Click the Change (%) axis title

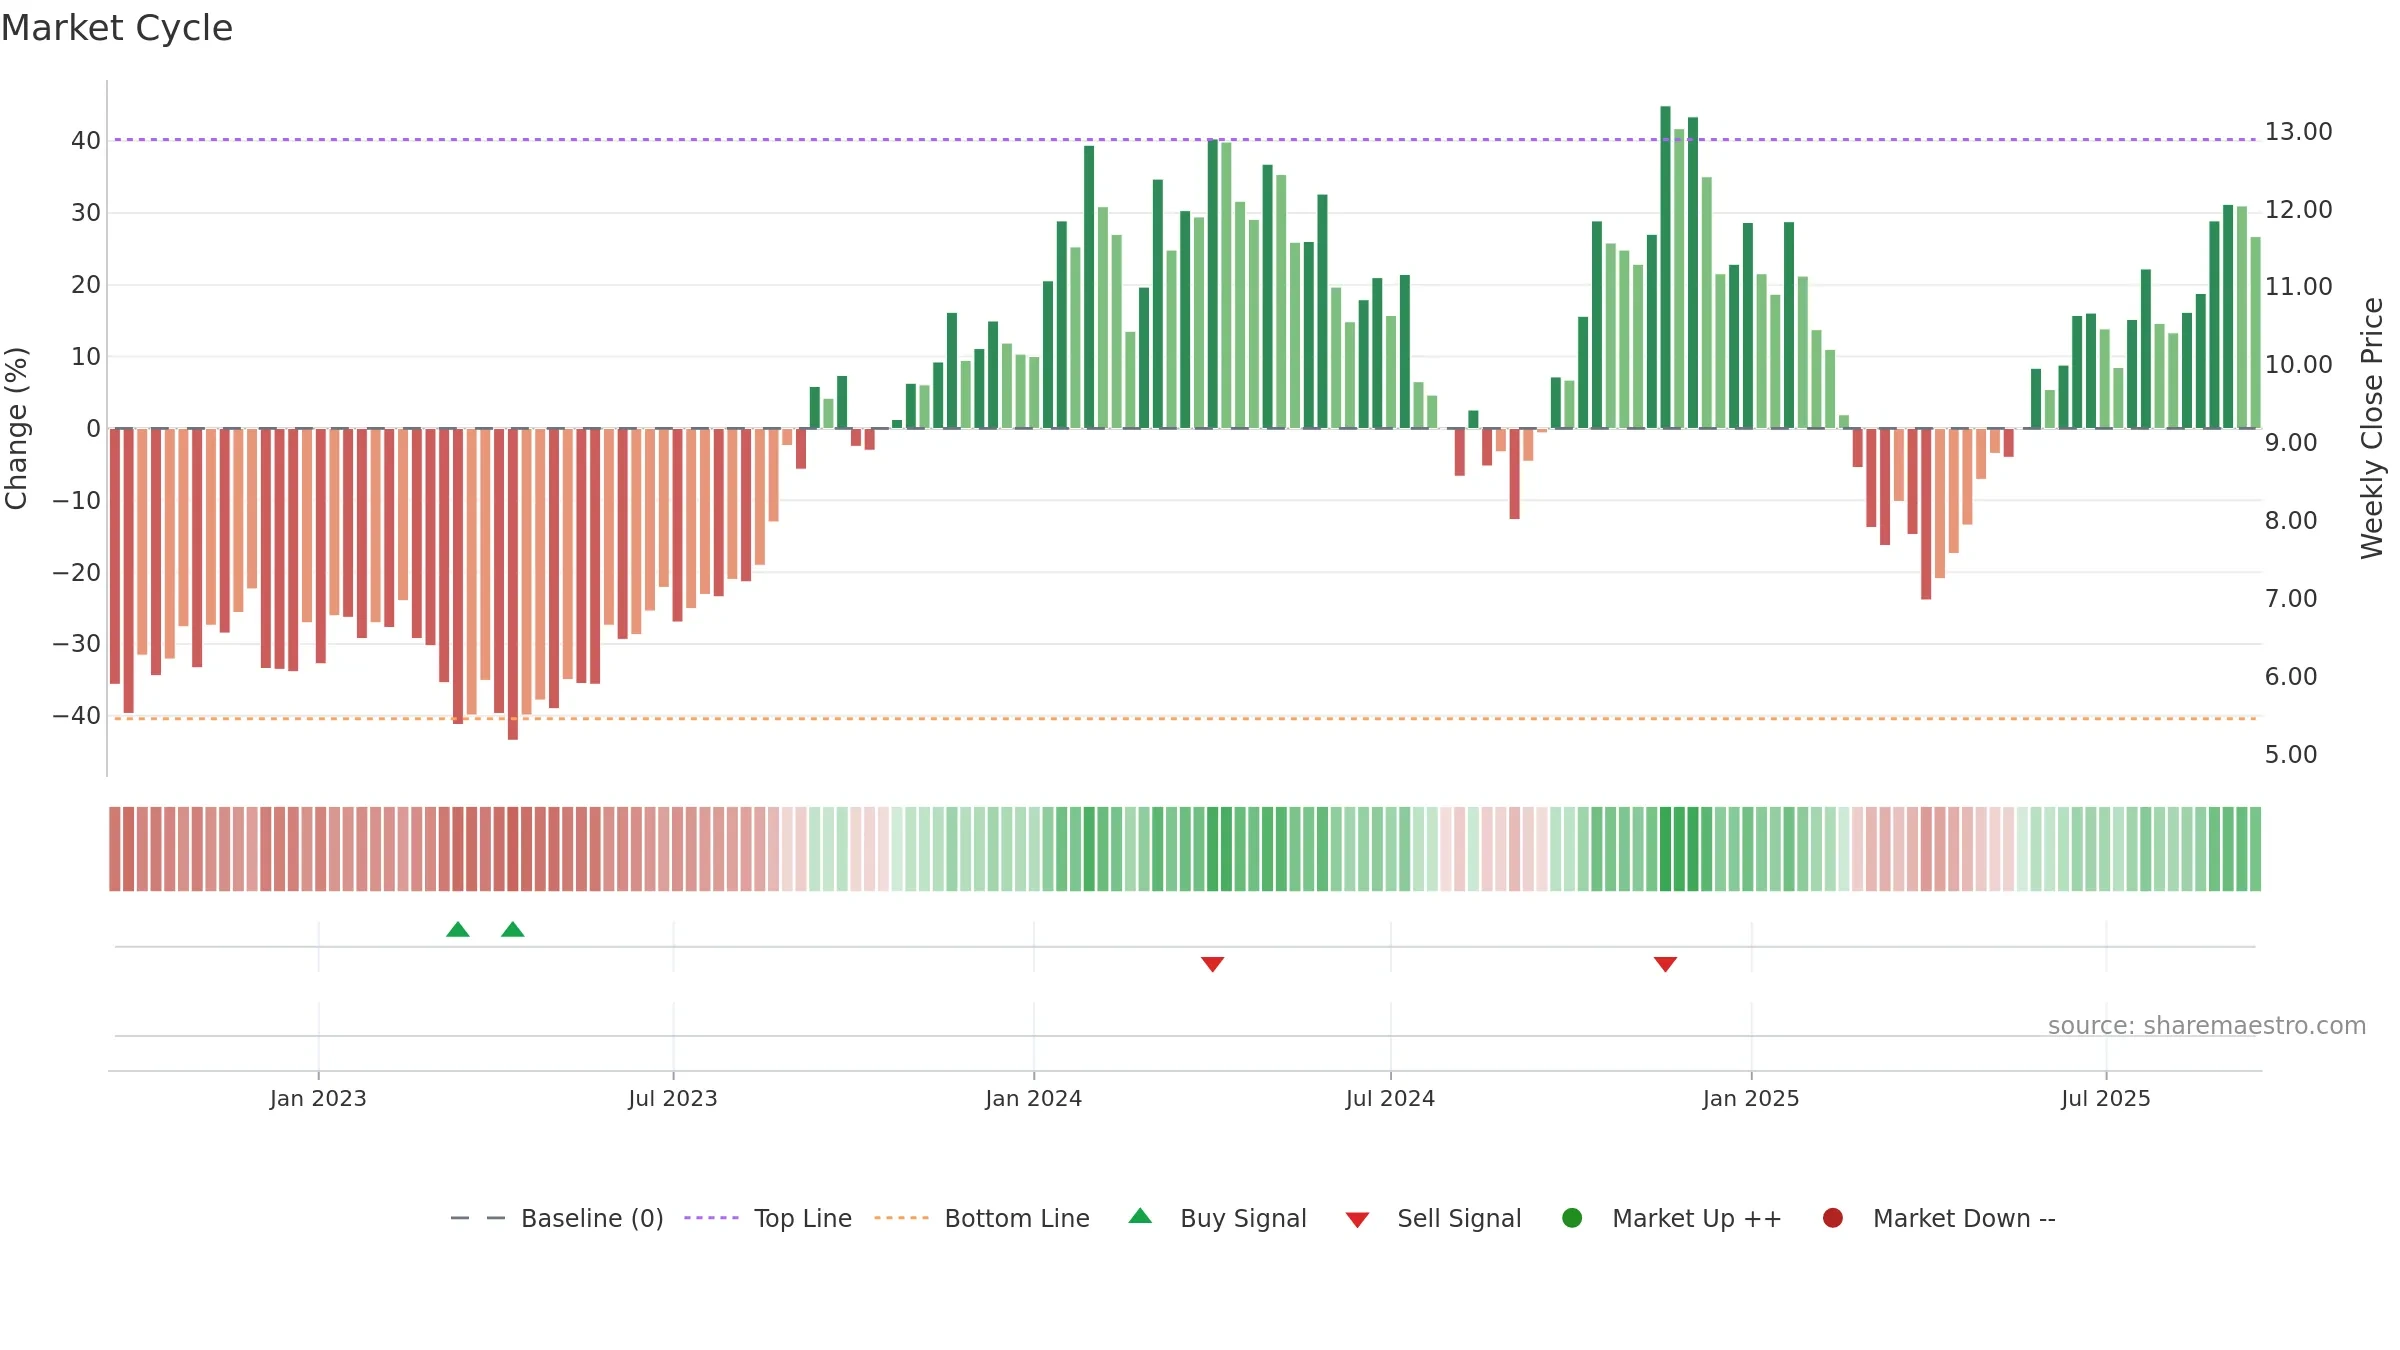click(x=16, y=428)
